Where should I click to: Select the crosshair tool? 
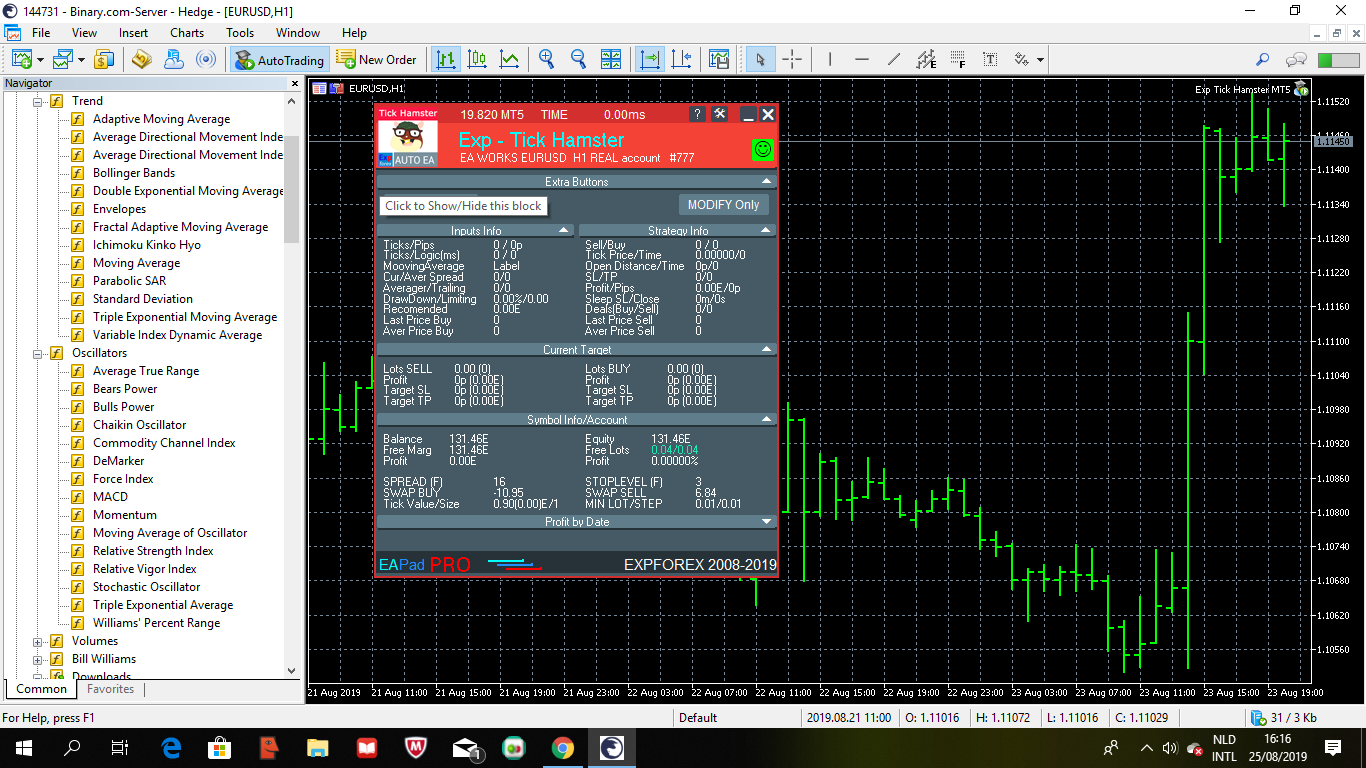[x=792, y=60]
